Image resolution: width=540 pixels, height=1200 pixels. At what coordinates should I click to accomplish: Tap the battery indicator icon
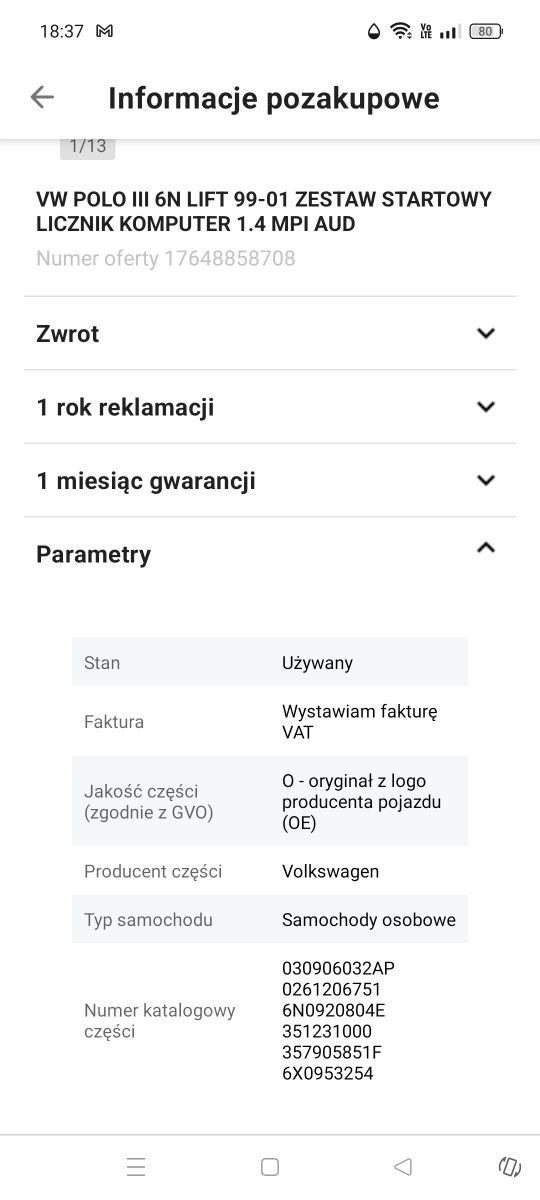pyautogui.click(x=485, y=31)
